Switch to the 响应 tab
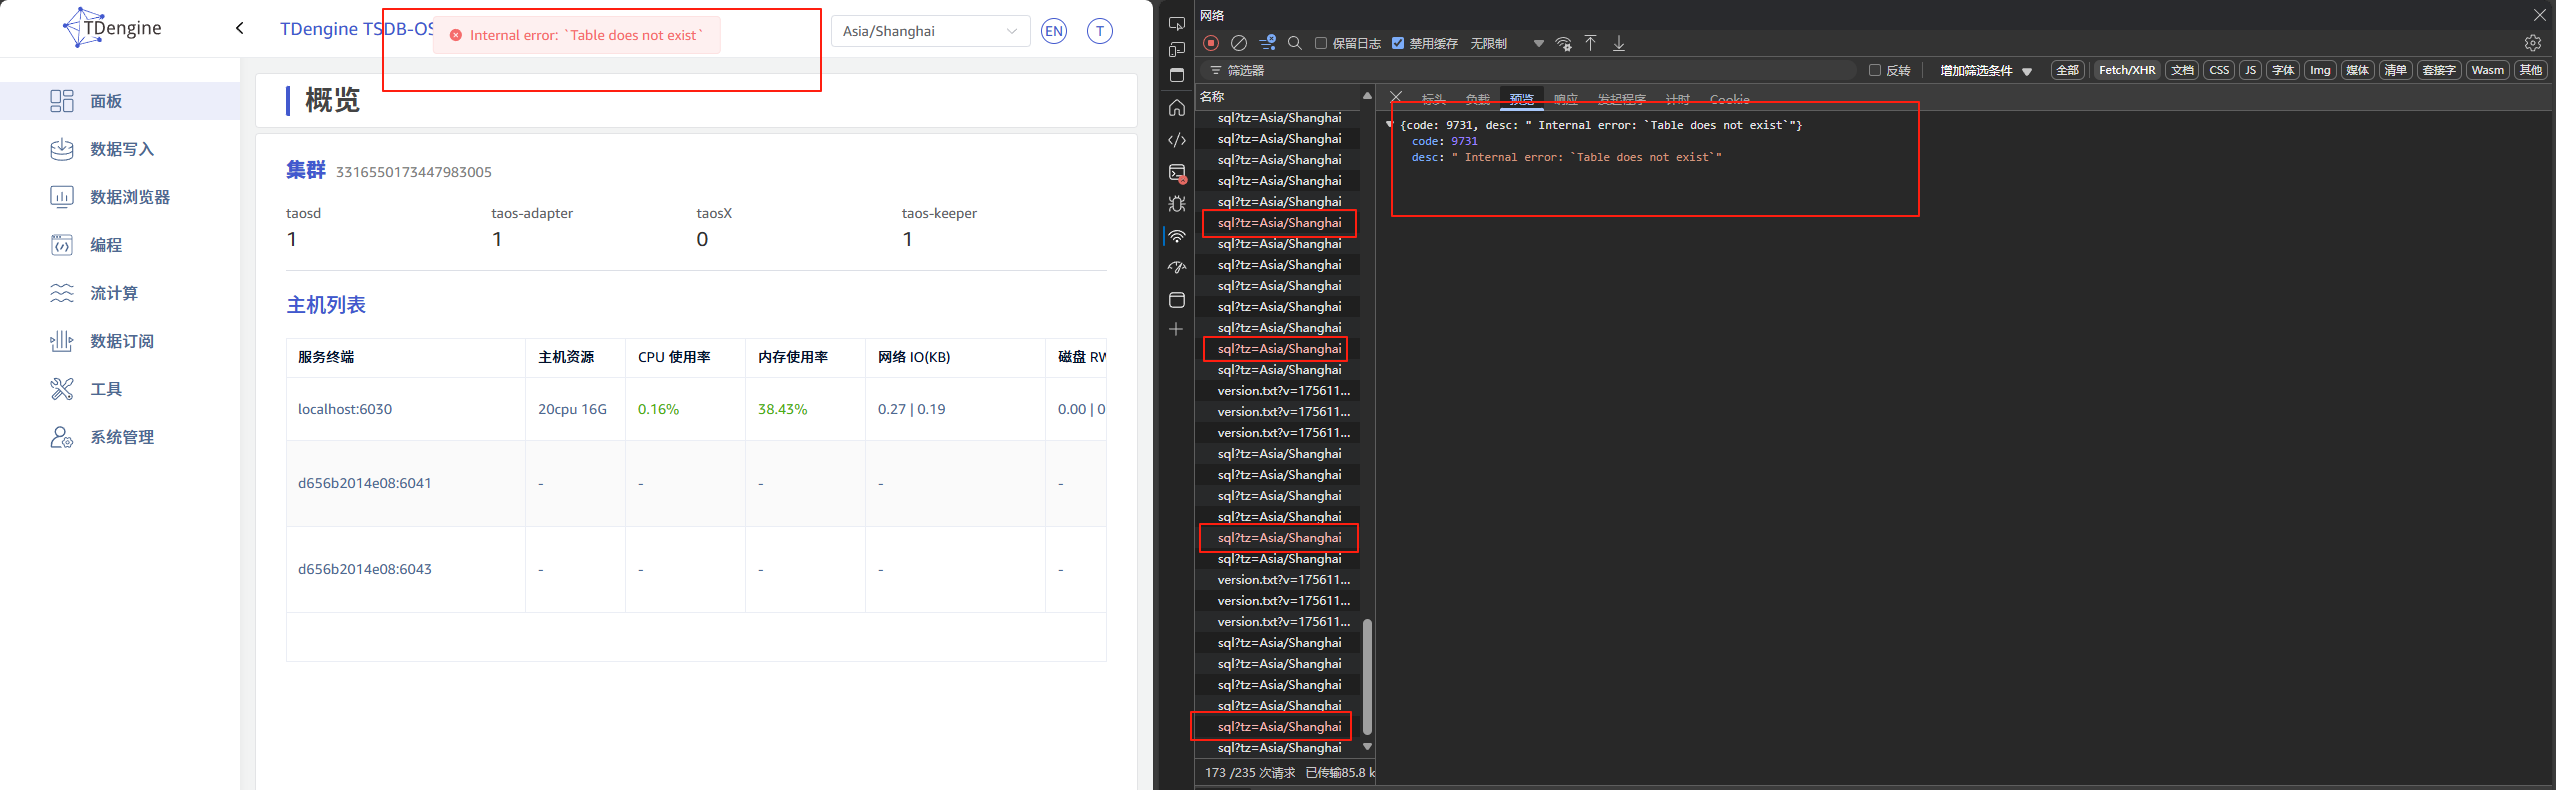This screenshot has height=790, width=2556. [1565, 99]
